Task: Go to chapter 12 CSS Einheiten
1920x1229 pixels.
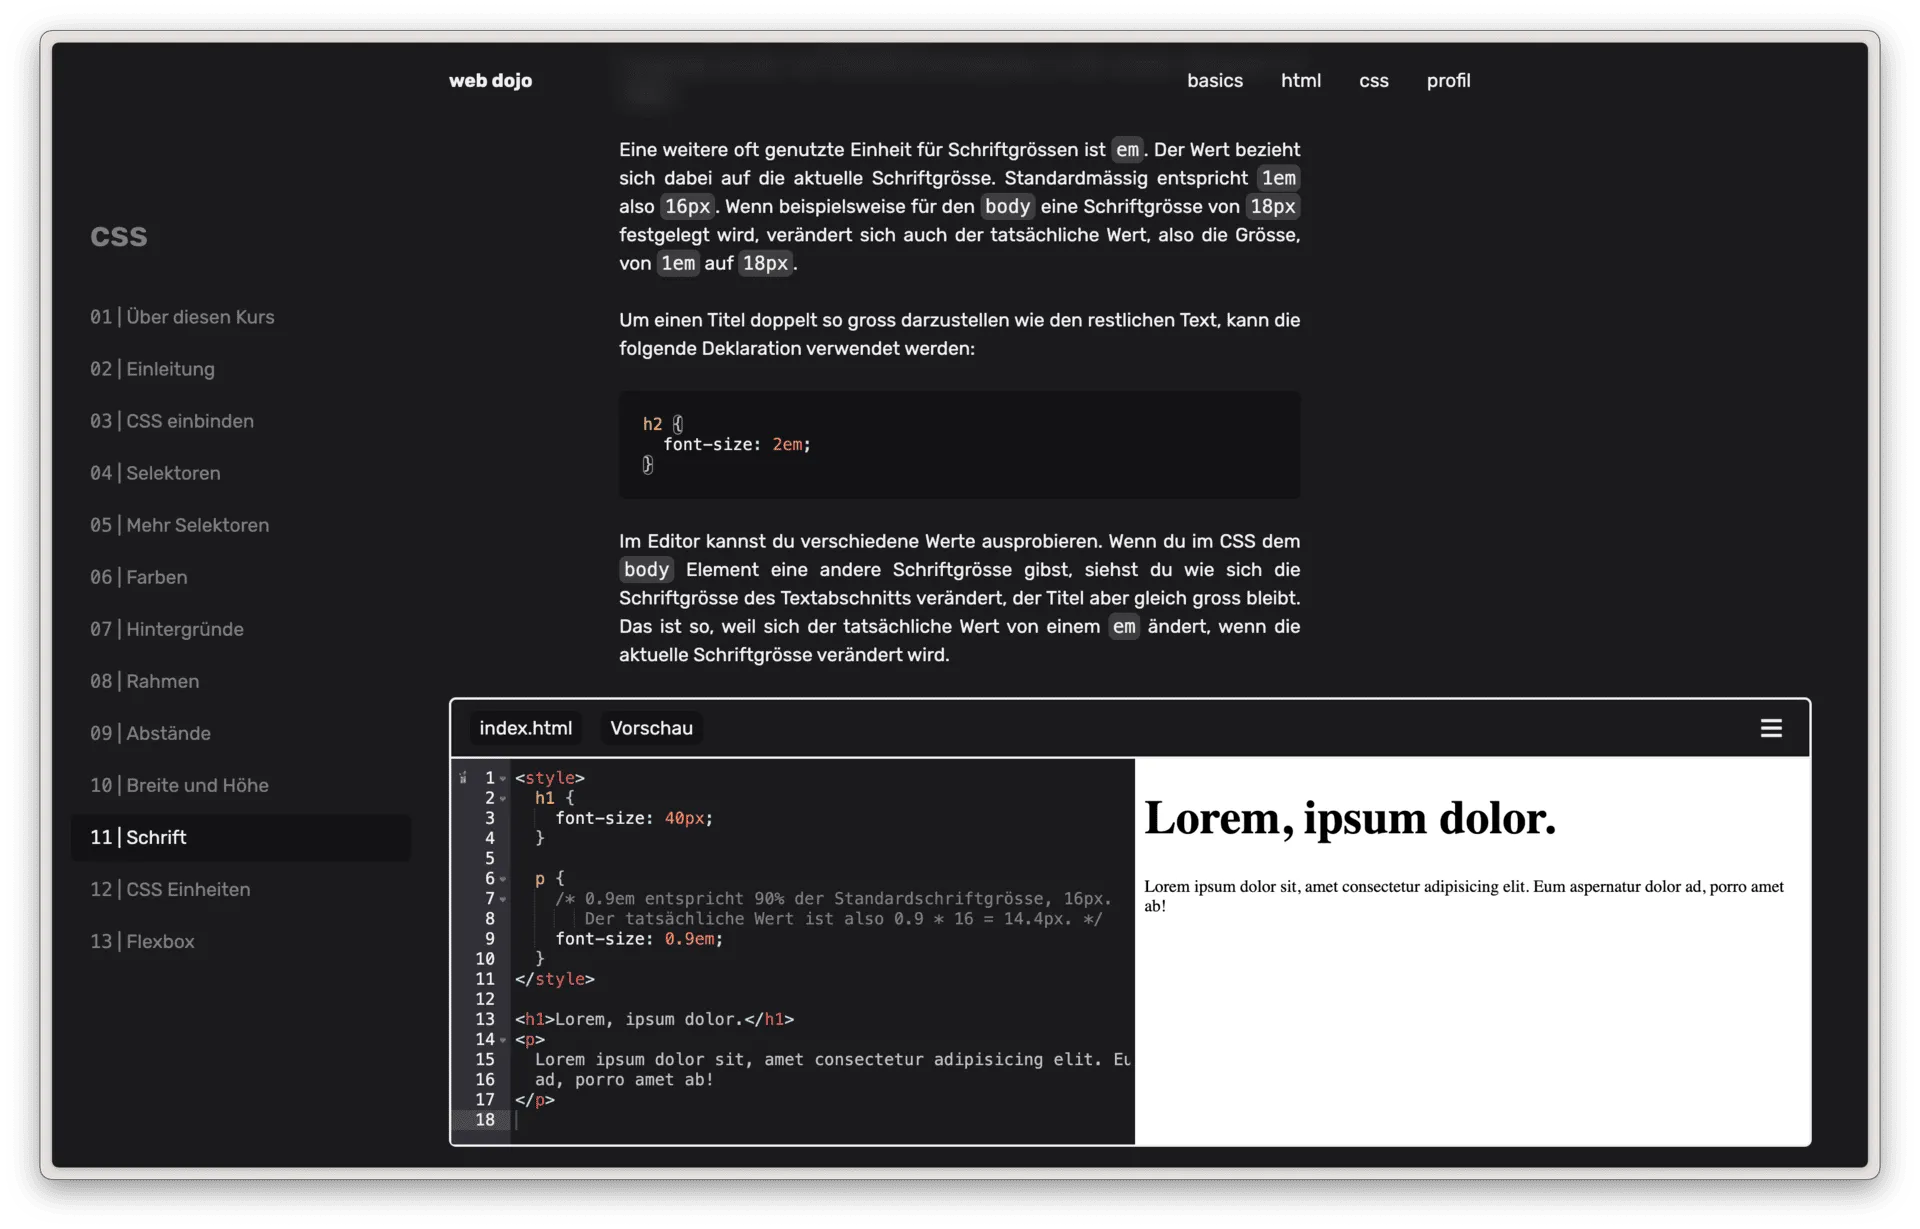Action: (170, 890)
